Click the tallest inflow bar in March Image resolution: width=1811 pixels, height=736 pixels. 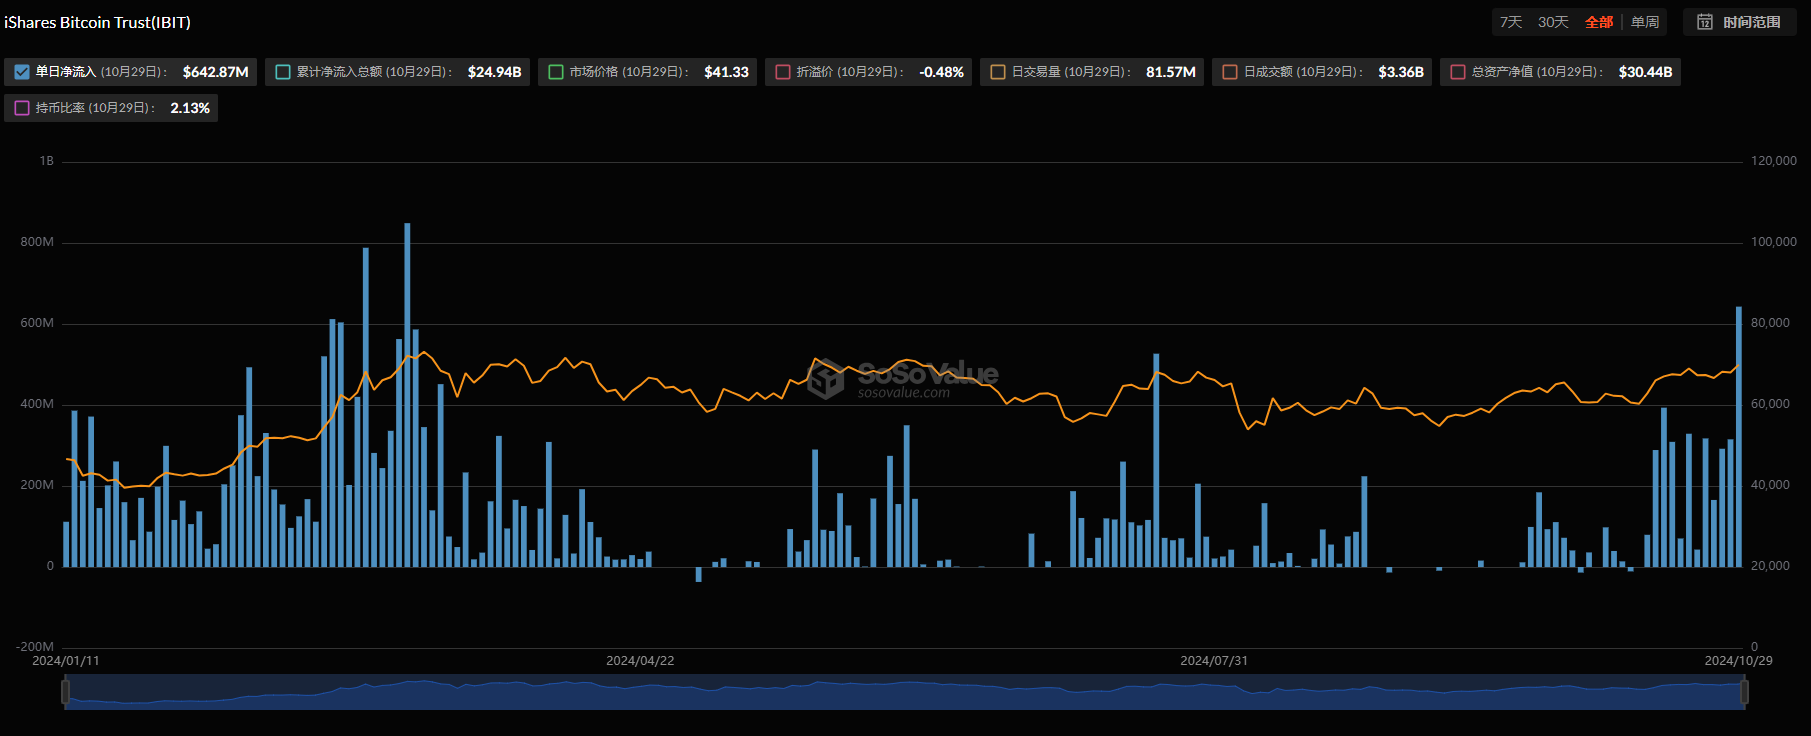coord(407,395)
